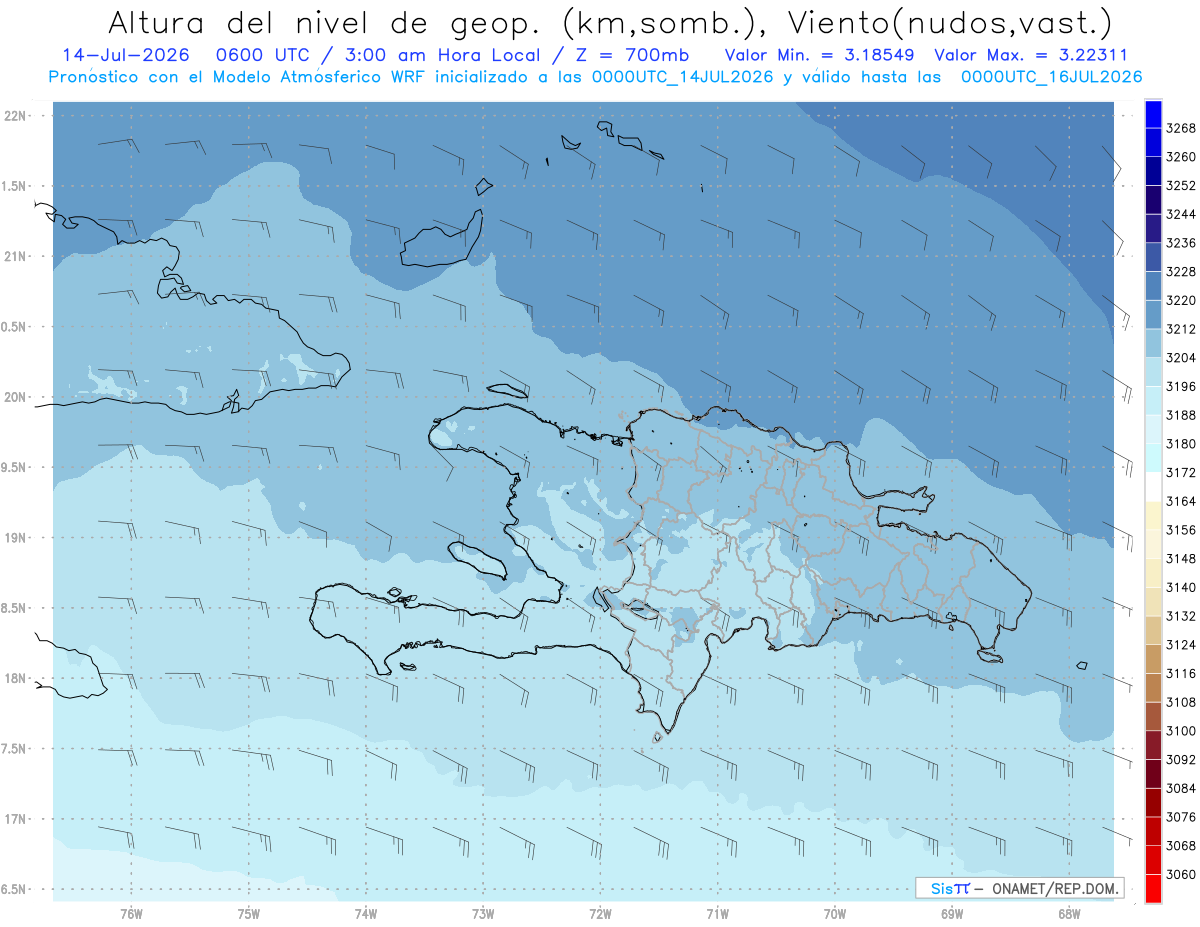
Task: Click the '75W' longitude axis label
Action: (x=249, y=914)
